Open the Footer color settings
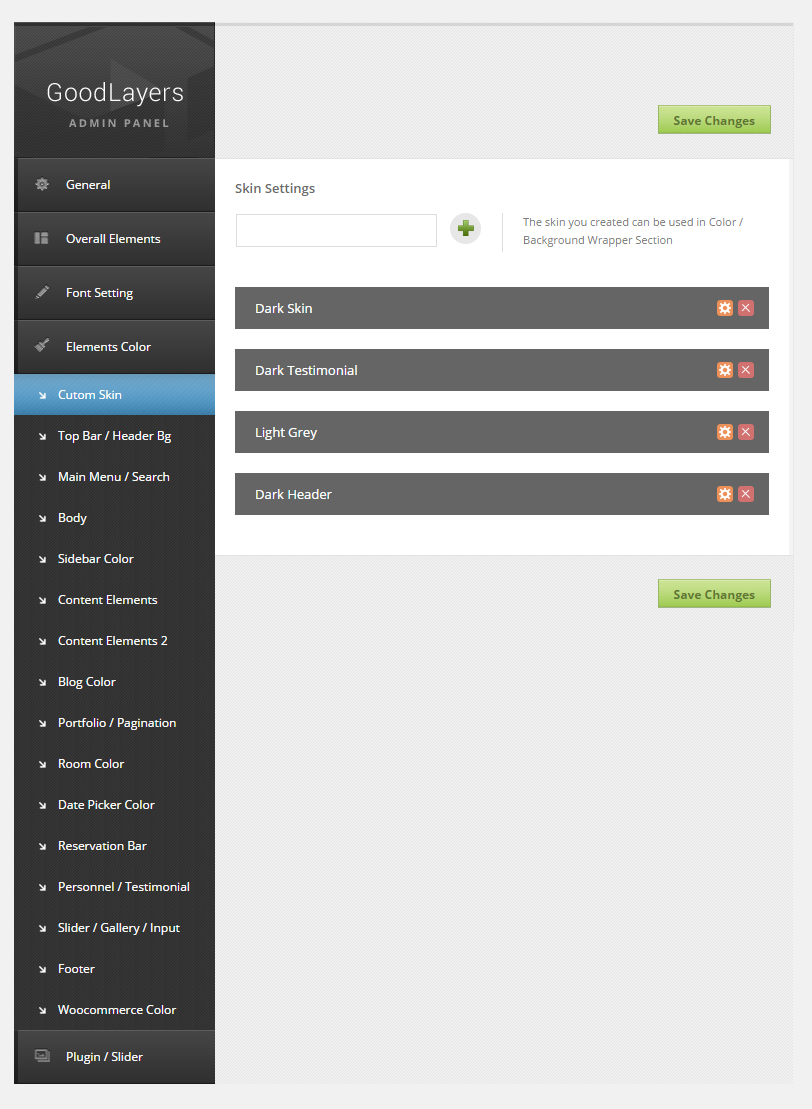Image resolution: width=812 pixels, height=1109 pixels. pos(115,969)
